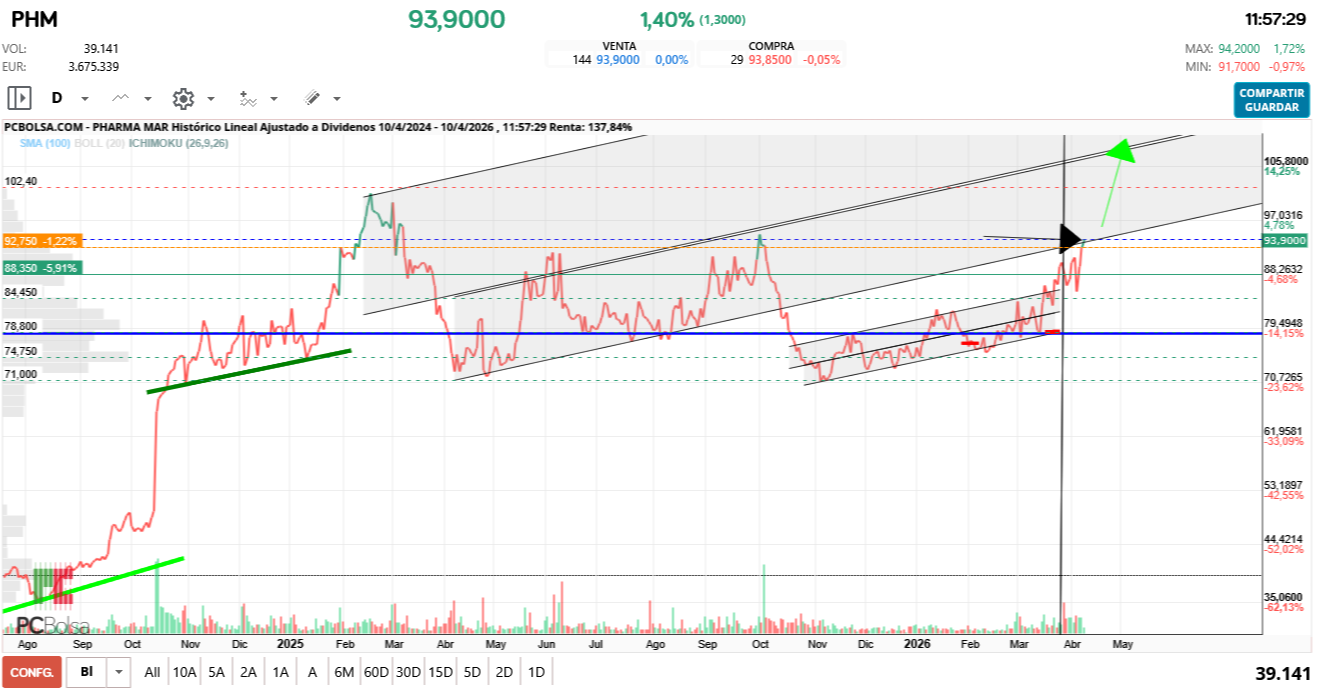The height and width of the screenshot is (693, 1325).
Task: Select the drawing pencil tool icon
Action: point(312,98)
